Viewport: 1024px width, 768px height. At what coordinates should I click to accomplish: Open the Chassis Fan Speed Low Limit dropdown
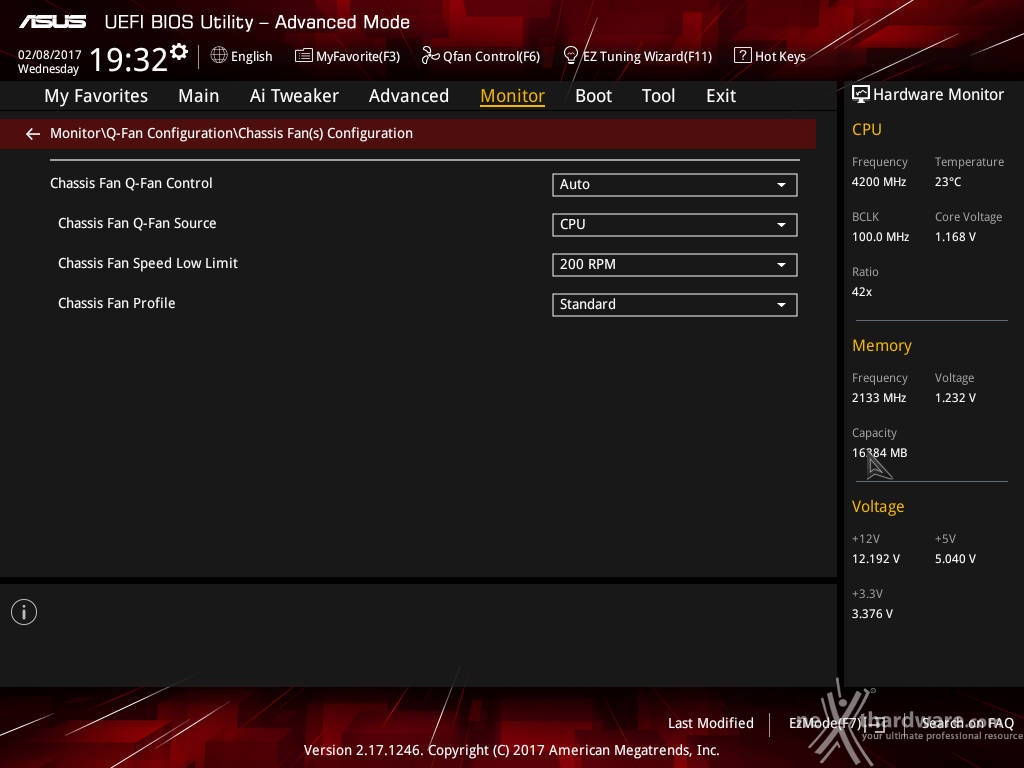675,264
